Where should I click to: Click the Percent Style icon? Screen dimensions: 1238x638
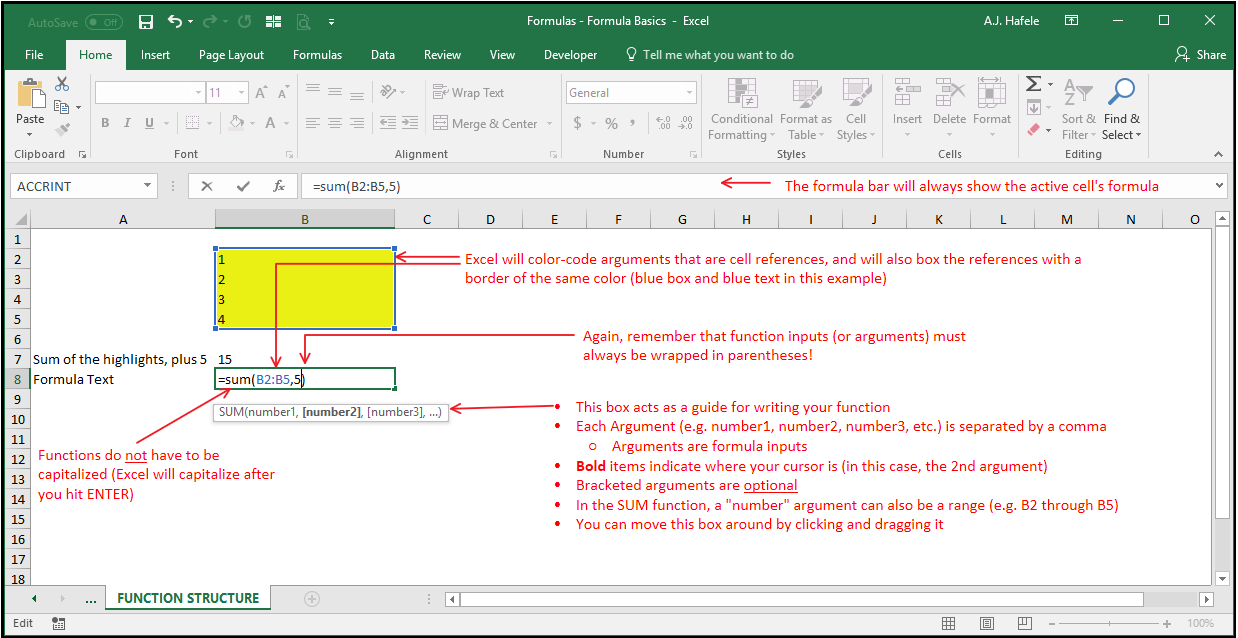[612, 123]
